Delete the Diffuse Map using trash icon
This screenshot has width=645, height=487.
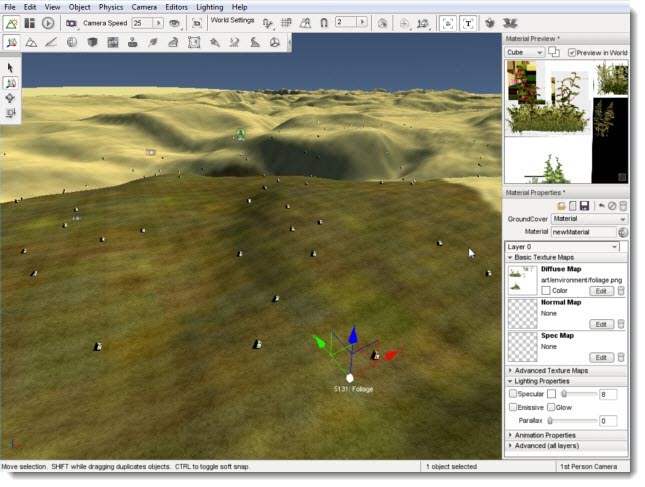[x=621, y=291]
